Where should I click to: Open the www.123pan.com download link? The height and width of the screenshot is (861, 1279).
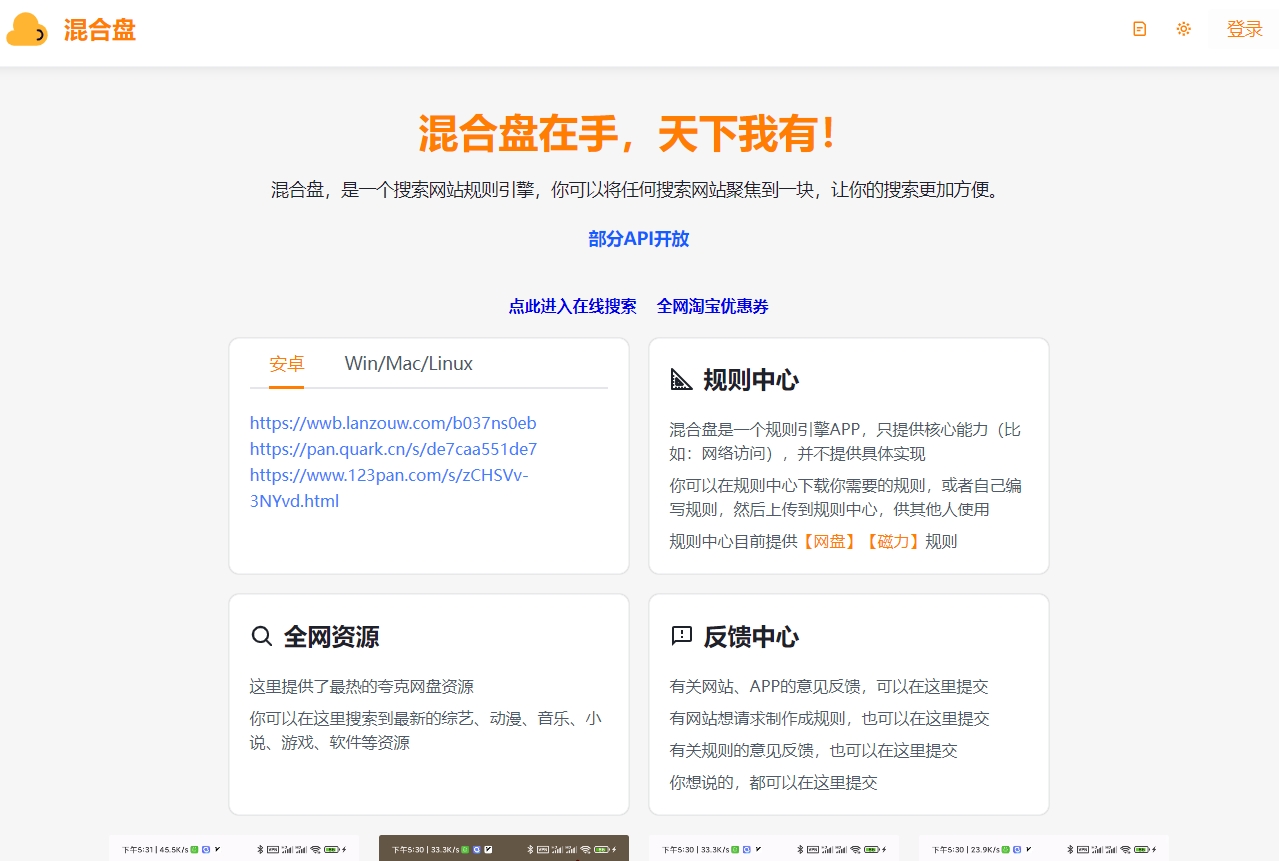(389, 475)
